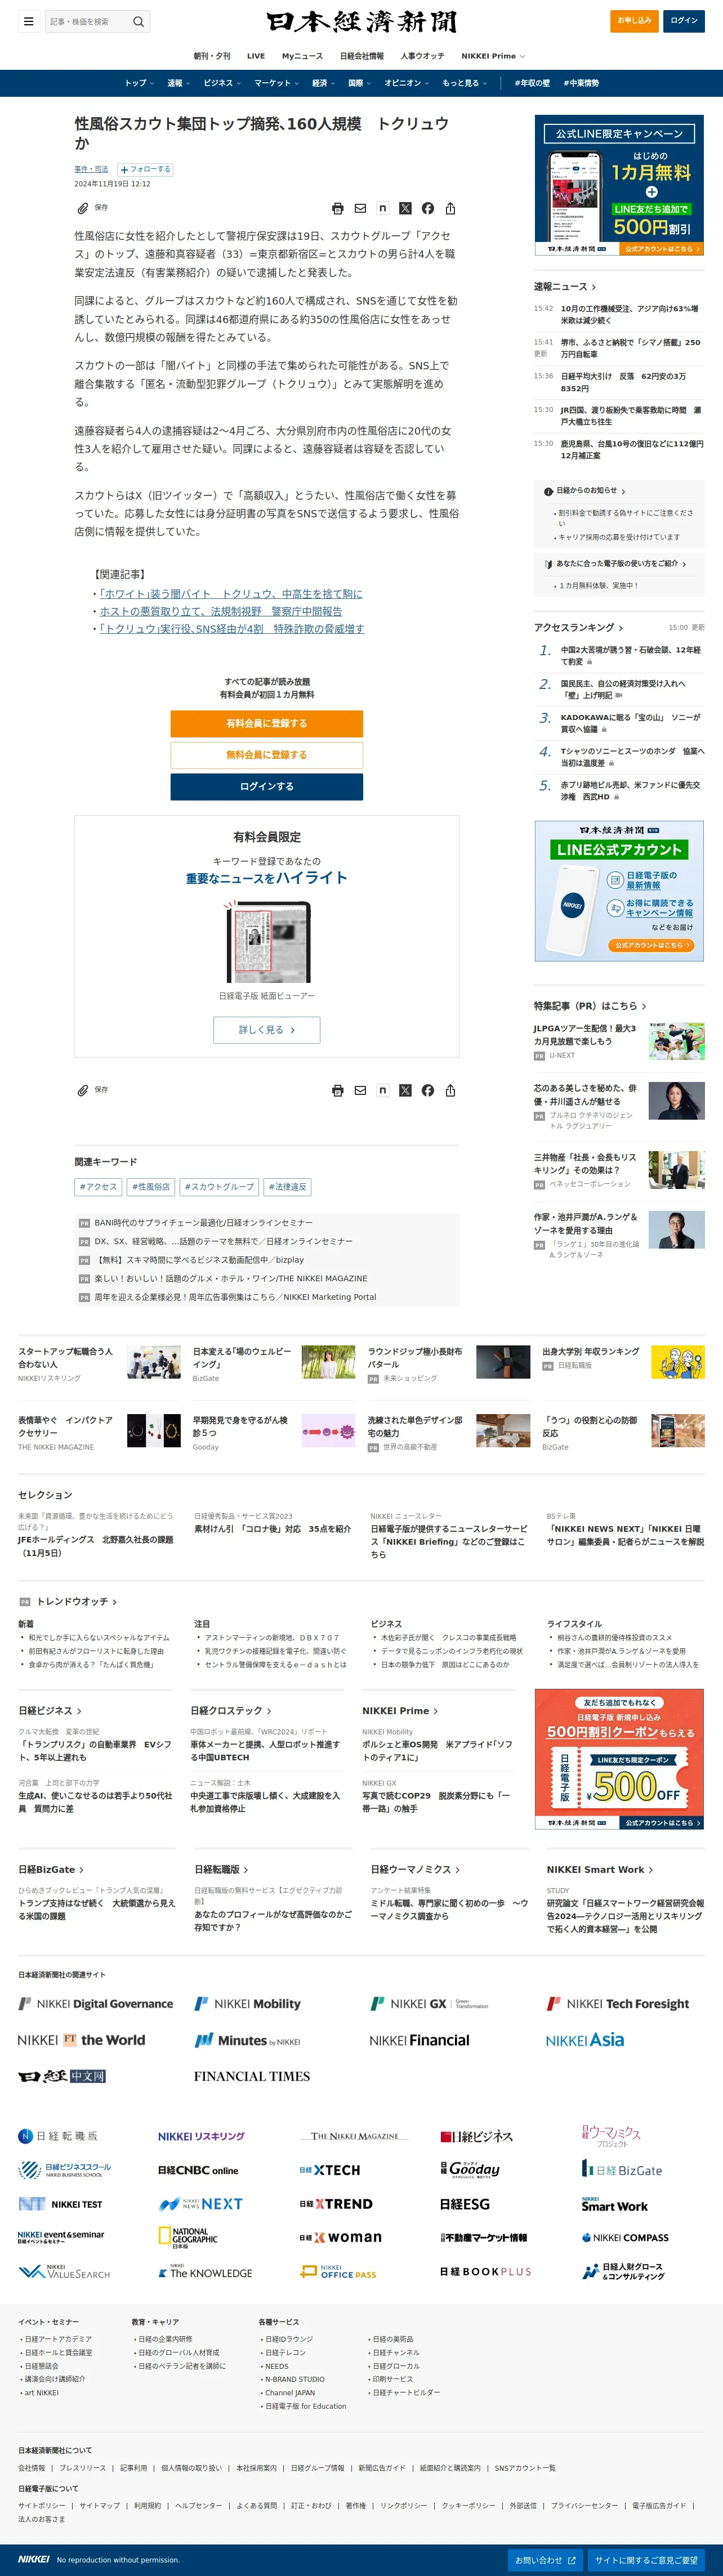This screenshot has height=2576, width=723.
Task: Open the 日経会社情報 menu item
Action: pos(362,56)
